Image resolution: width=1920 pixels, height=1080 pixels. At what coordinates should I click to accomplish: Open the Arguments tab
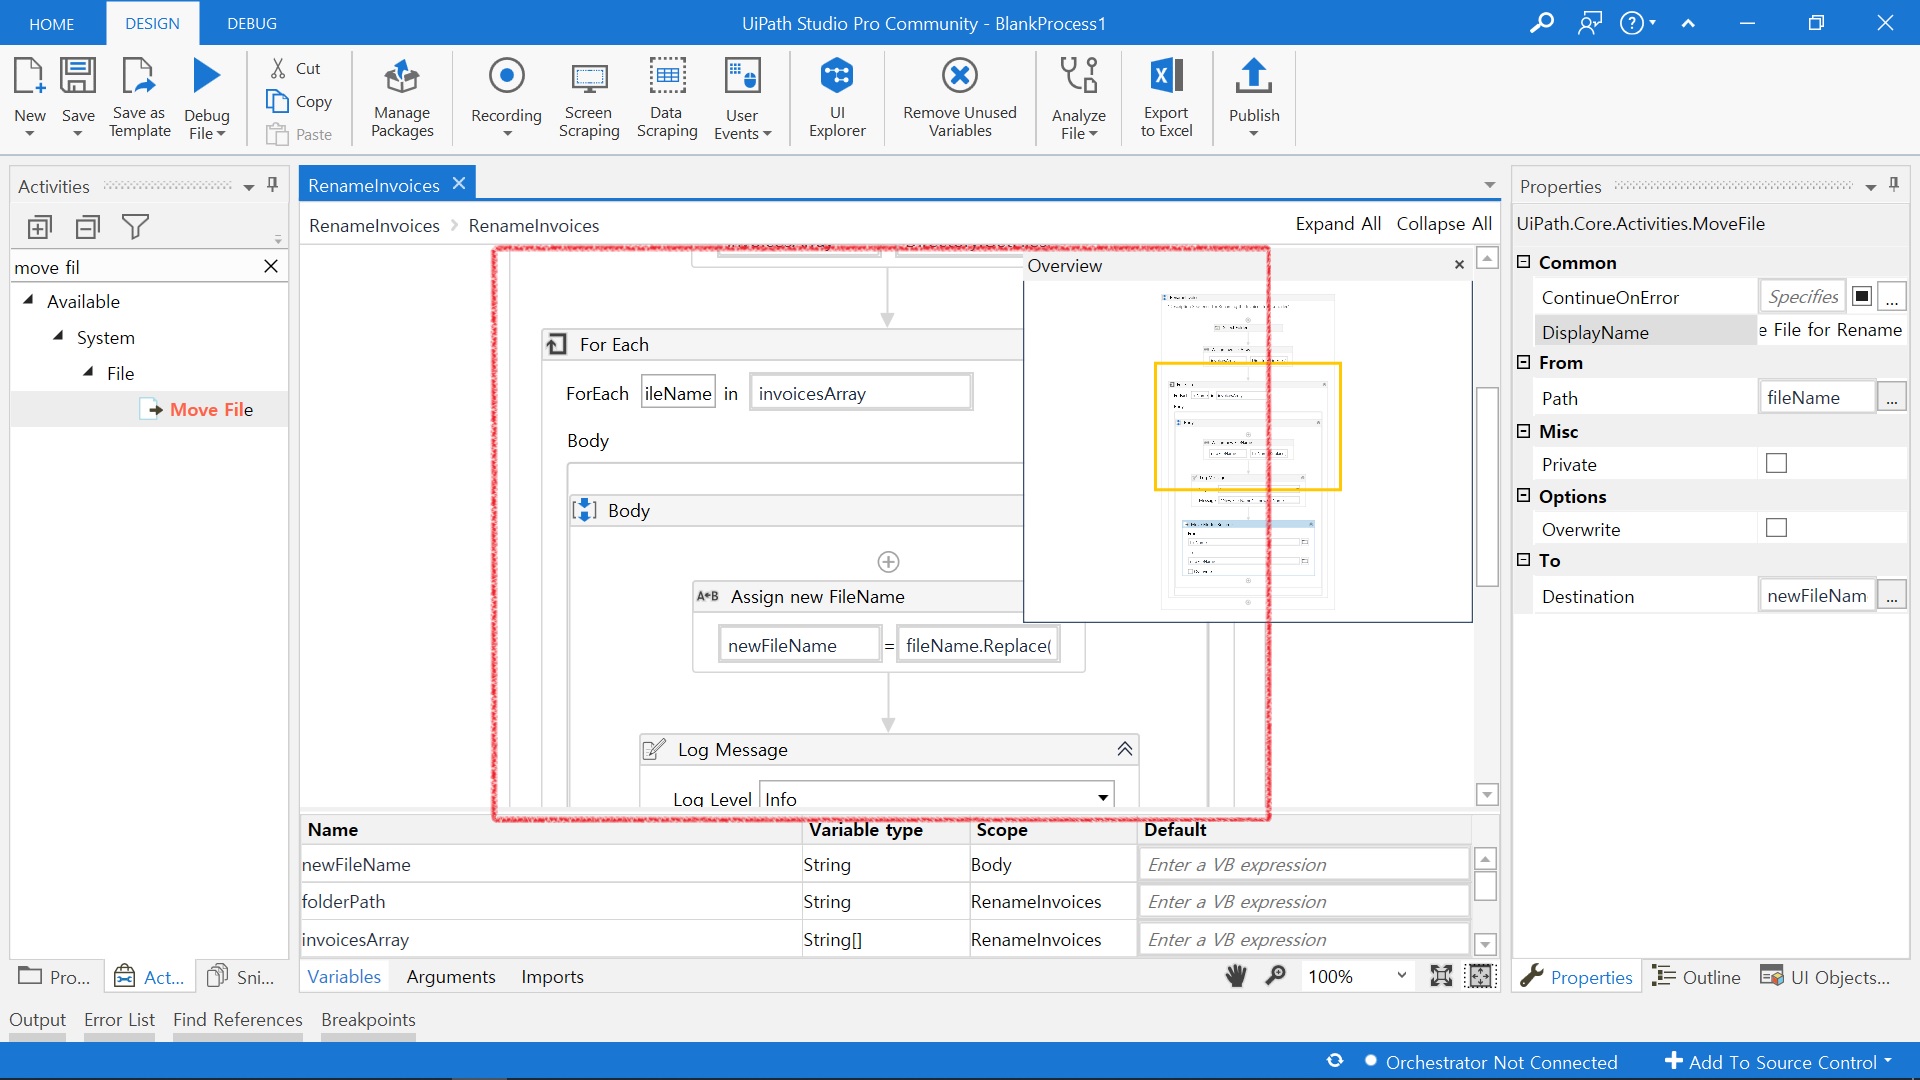[x=450, y=977]
